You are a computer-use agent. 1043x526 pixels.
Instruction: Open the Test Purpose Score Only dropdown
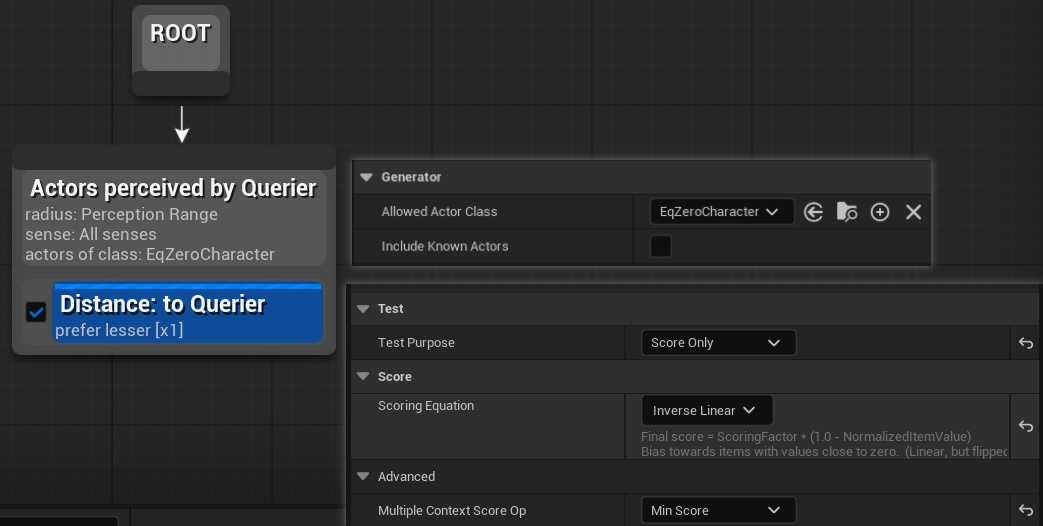coord(717,343)
